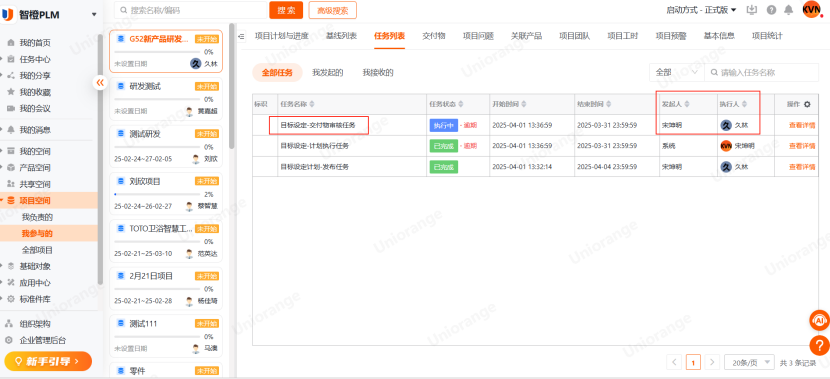Focus the 请输入任务名称 search field
This screenshot has height=379, width=830.
(761, 73)
